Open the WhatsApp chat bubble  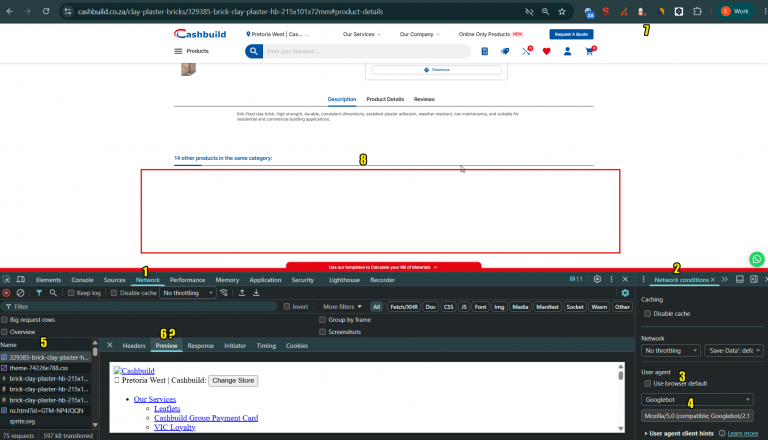(x=757, y=259)
